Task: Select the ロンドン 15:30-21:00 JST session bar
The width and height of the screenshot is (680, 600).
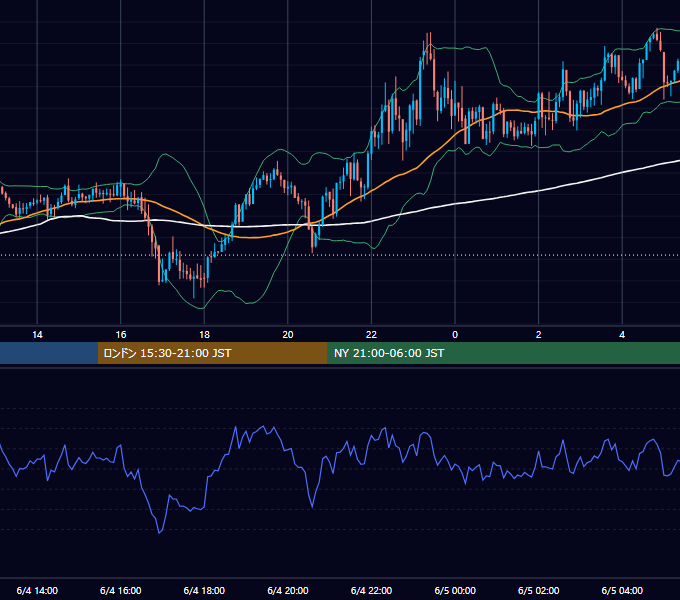Action: point(212,353)
